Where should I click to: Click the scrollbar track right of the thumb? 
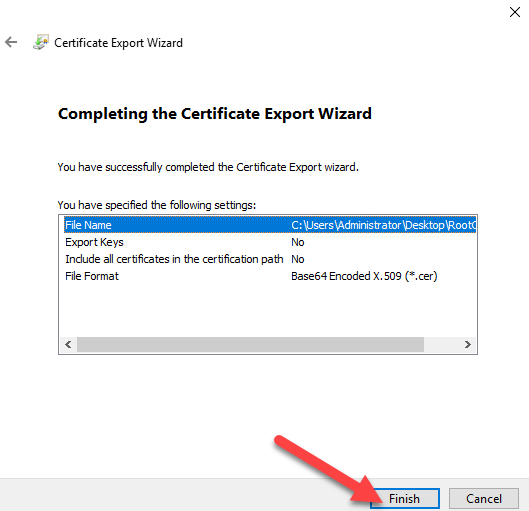click(441, 344)
